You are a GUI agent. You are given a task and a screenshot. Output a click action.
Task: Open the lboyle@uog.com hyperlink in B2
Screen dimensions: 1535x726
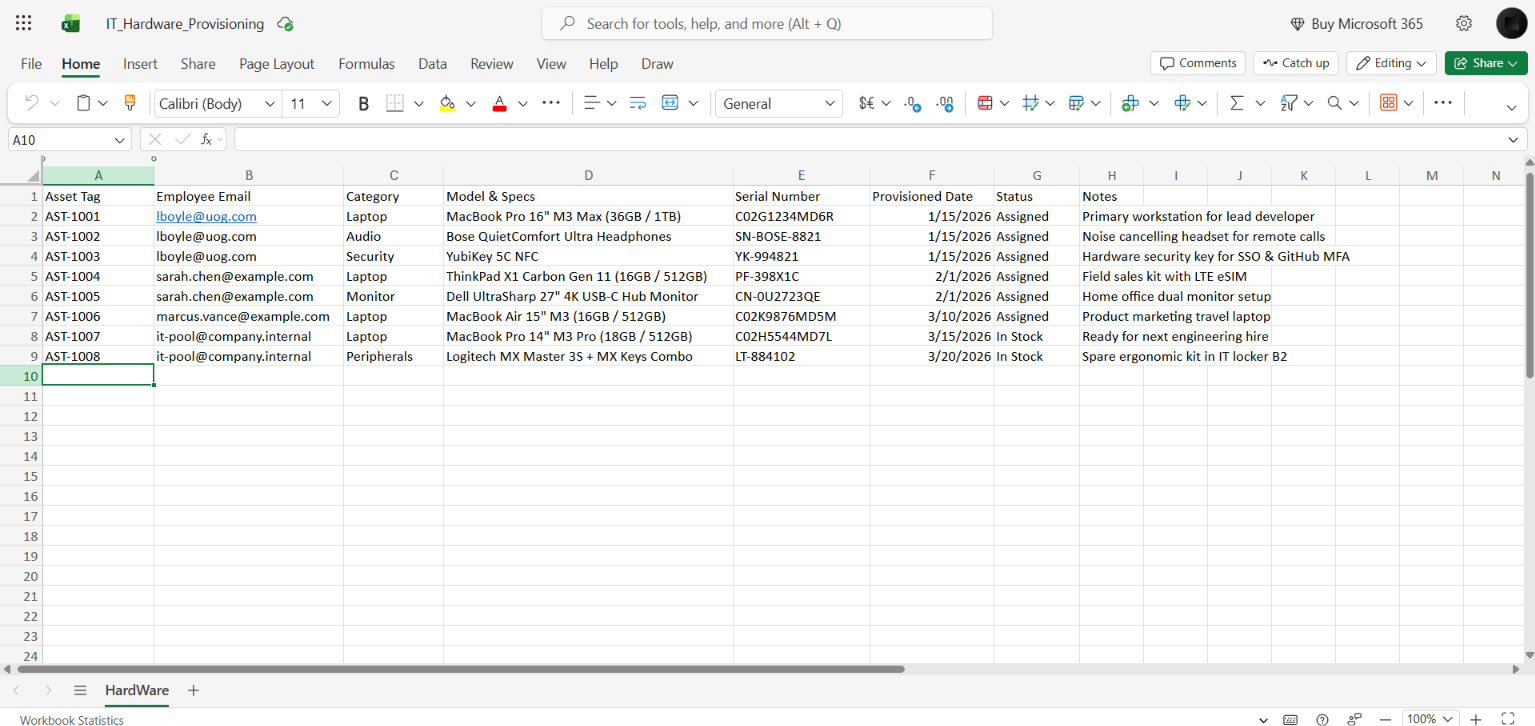click(x=206, y=216)
